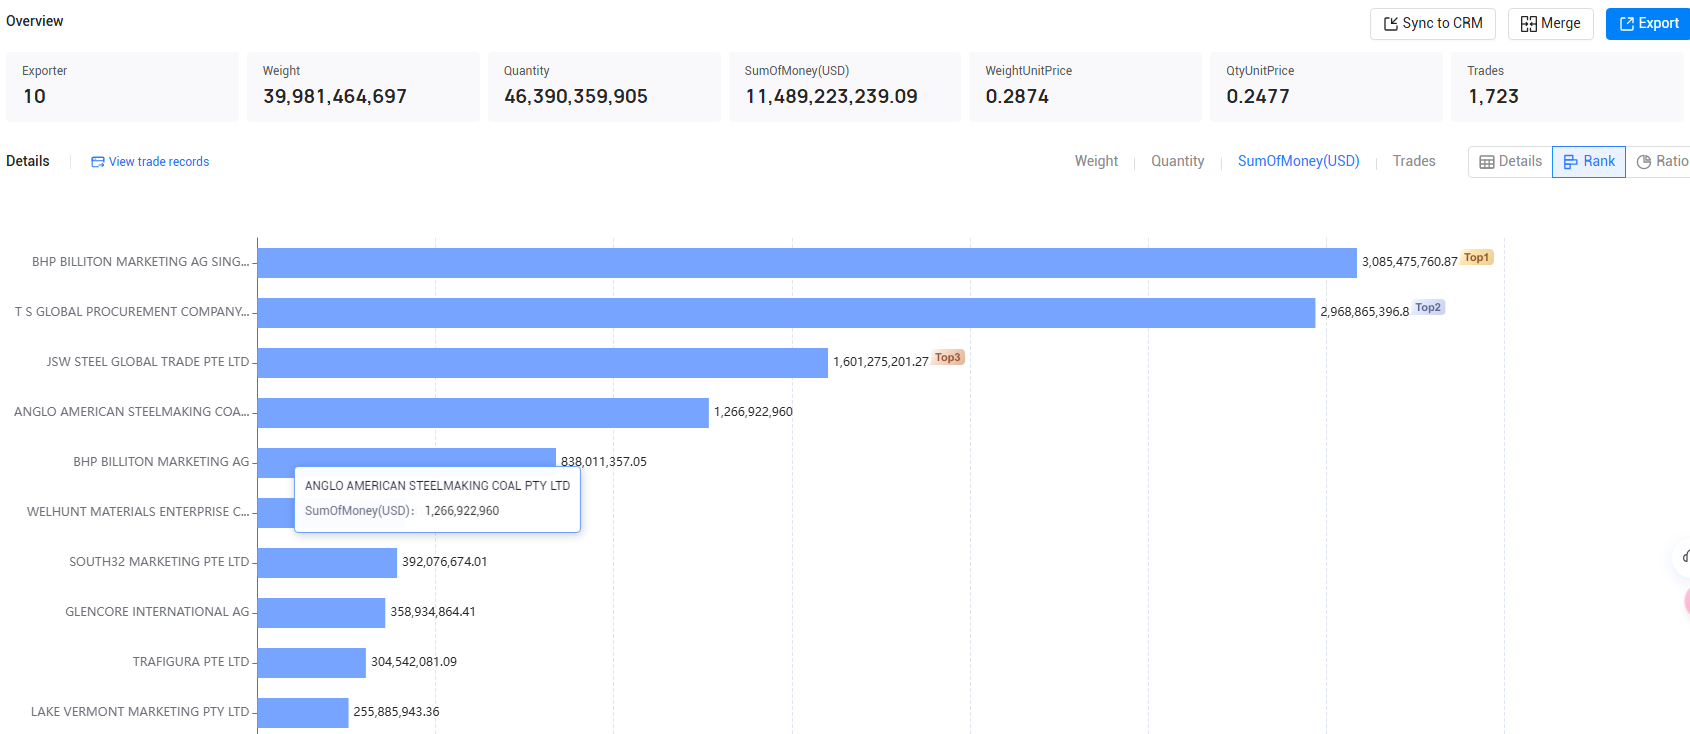Click the Quantity total 46,390,359,905
Screen dimensions: 1690x734
click(576, 97)
